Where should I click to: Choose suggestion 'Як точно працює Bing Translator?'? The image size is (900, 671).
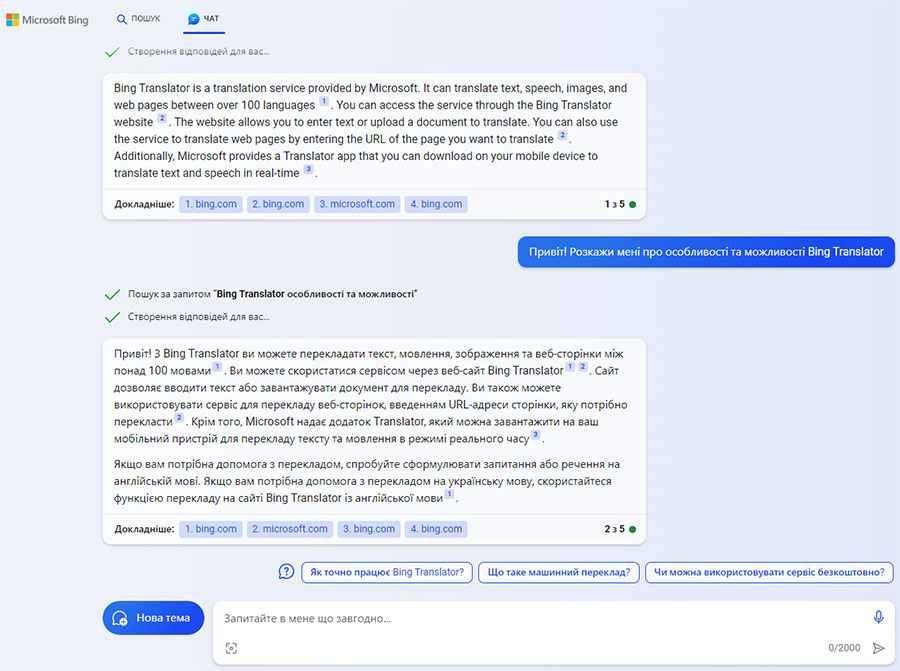point(387,572)
